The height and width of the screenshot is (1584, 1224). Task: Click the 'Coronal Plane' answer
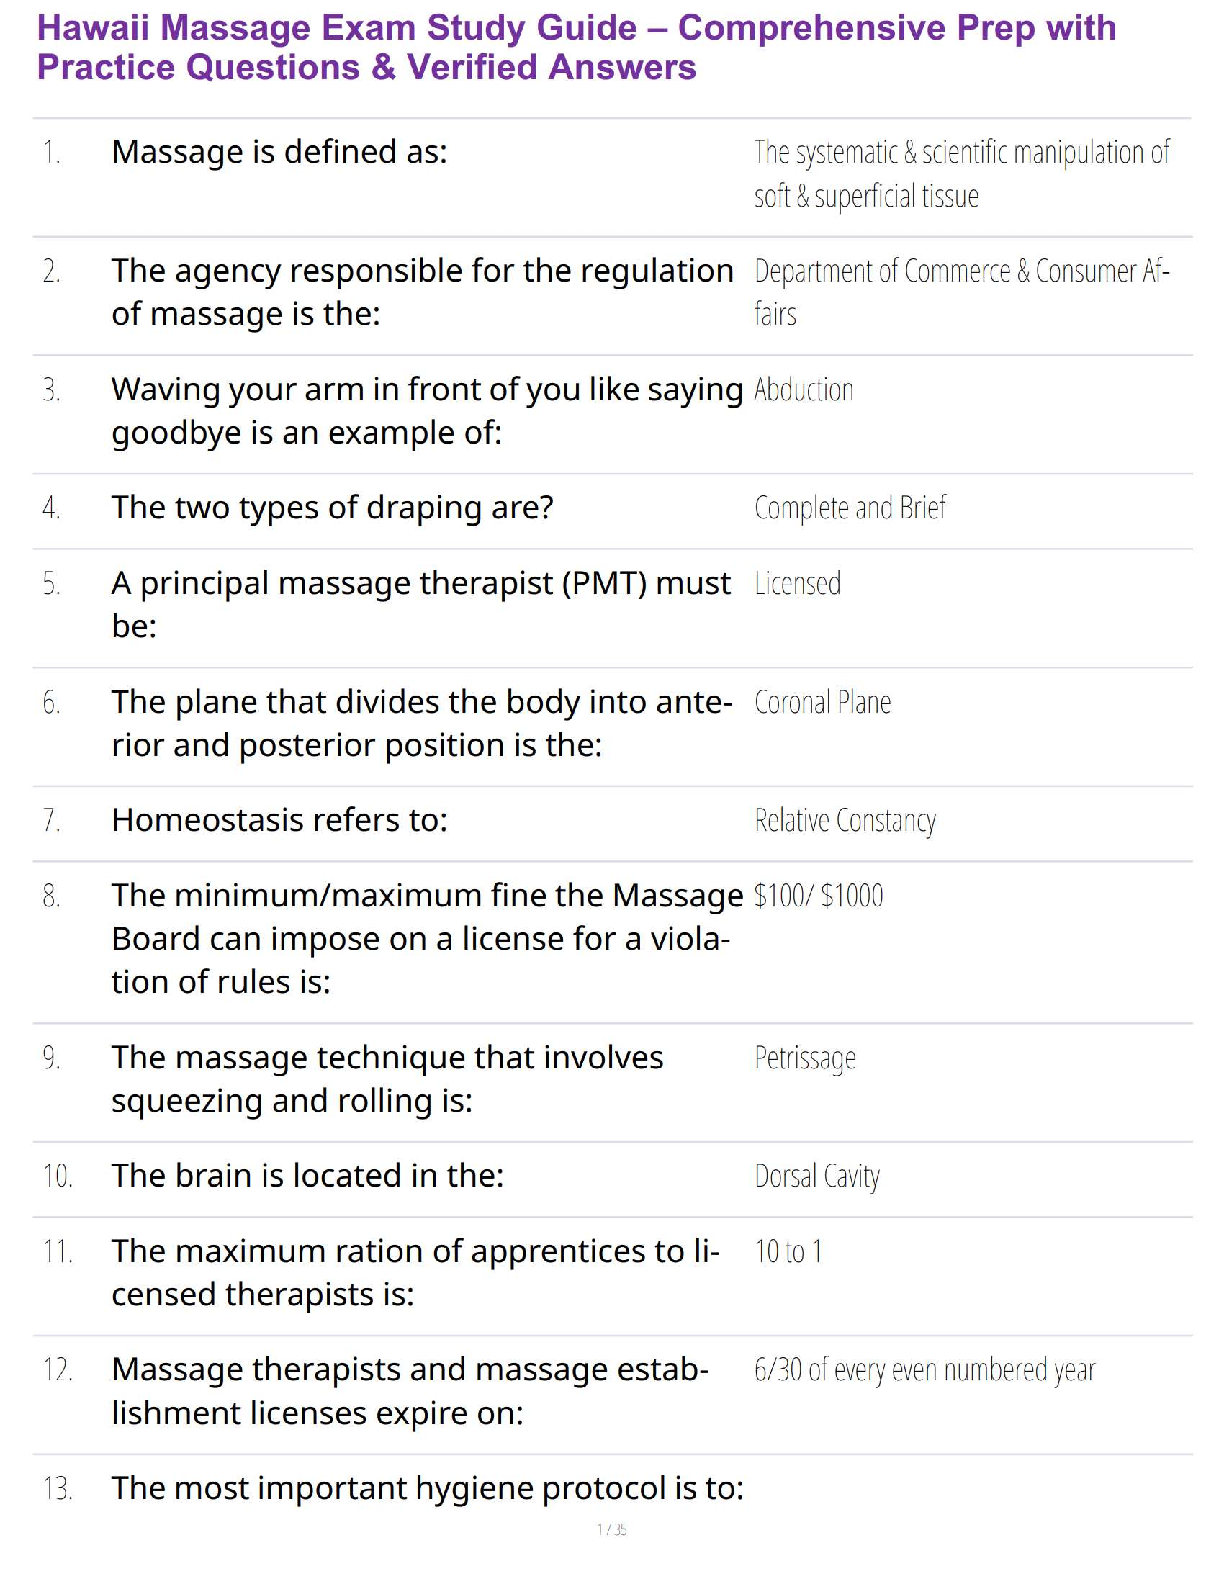822,703
